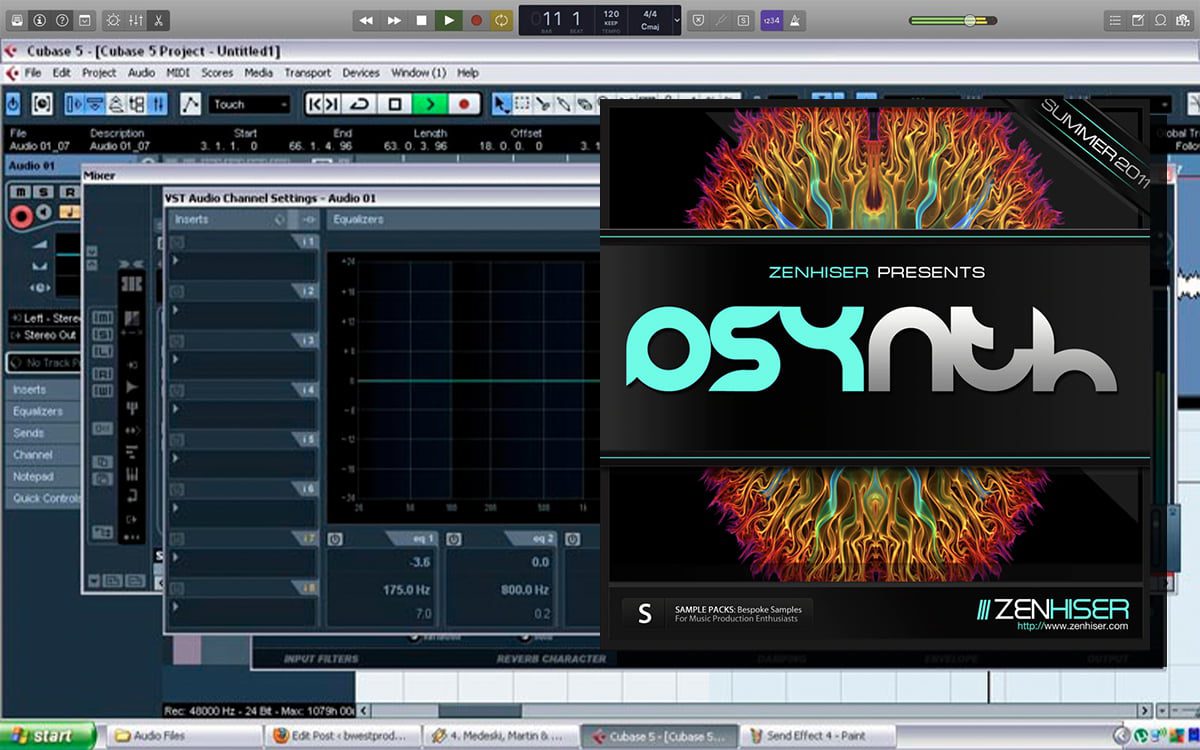Image resolution: width=1200 pixels, height=750 pixels.
Task: Start recording with the top-bar red record button
Action: point(476,20)
